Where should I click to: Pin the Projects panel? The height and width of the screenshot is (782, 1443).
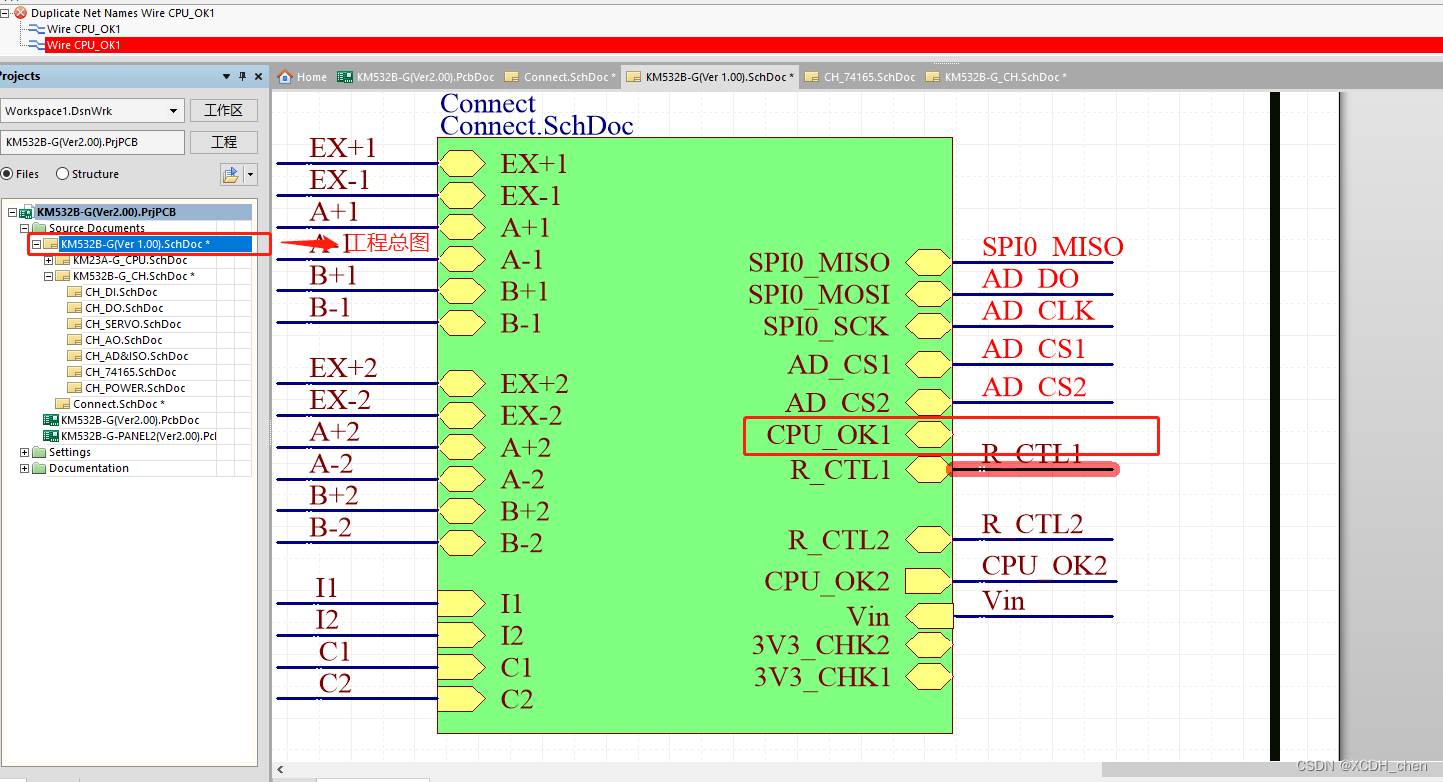coord(242,76)
